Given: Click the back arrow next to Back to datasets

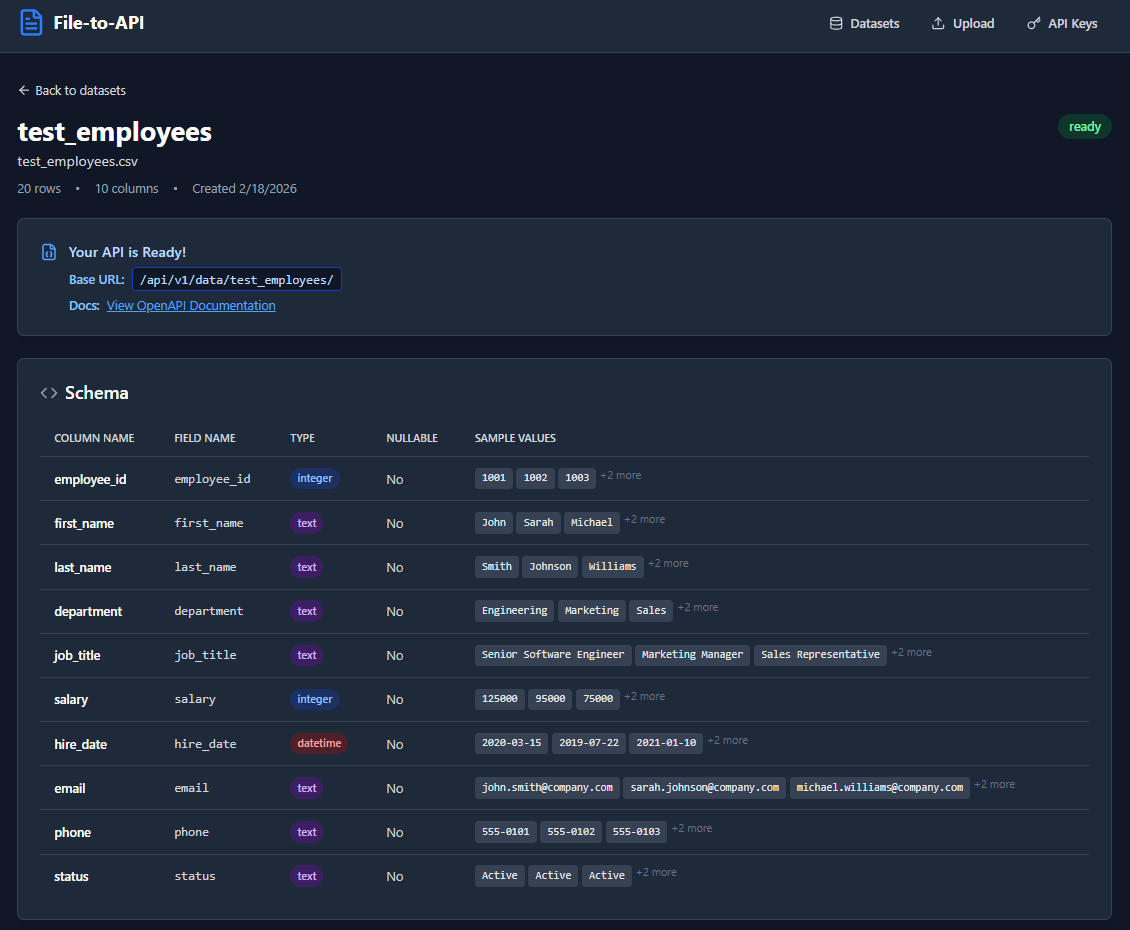Looking at the screenshot, I should coord(23,90).
